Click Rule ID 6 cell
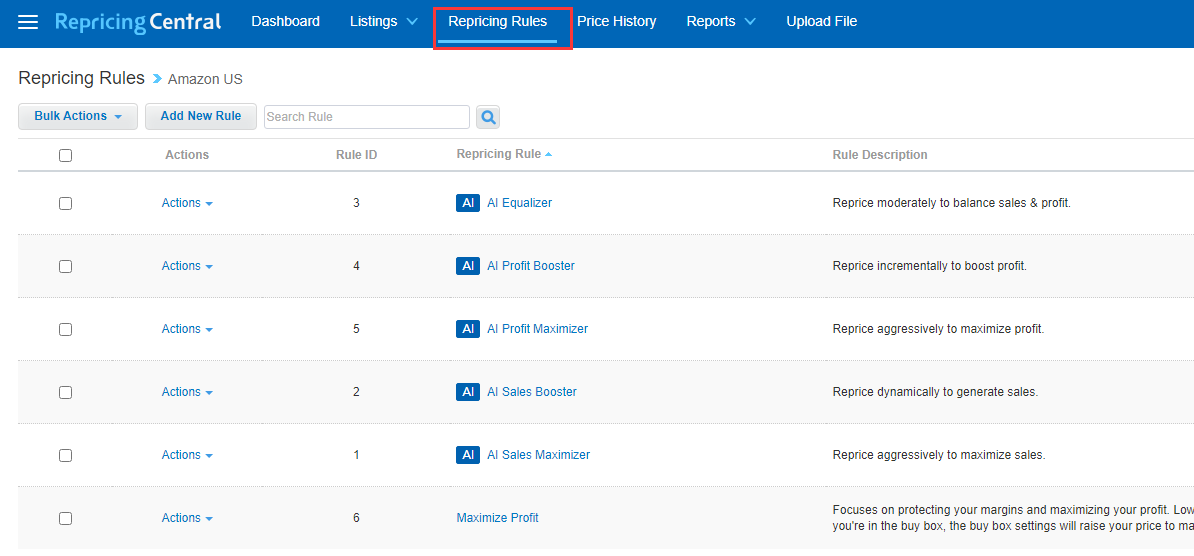Screen dimensions: 1194x556 click(x=356, y=518)
